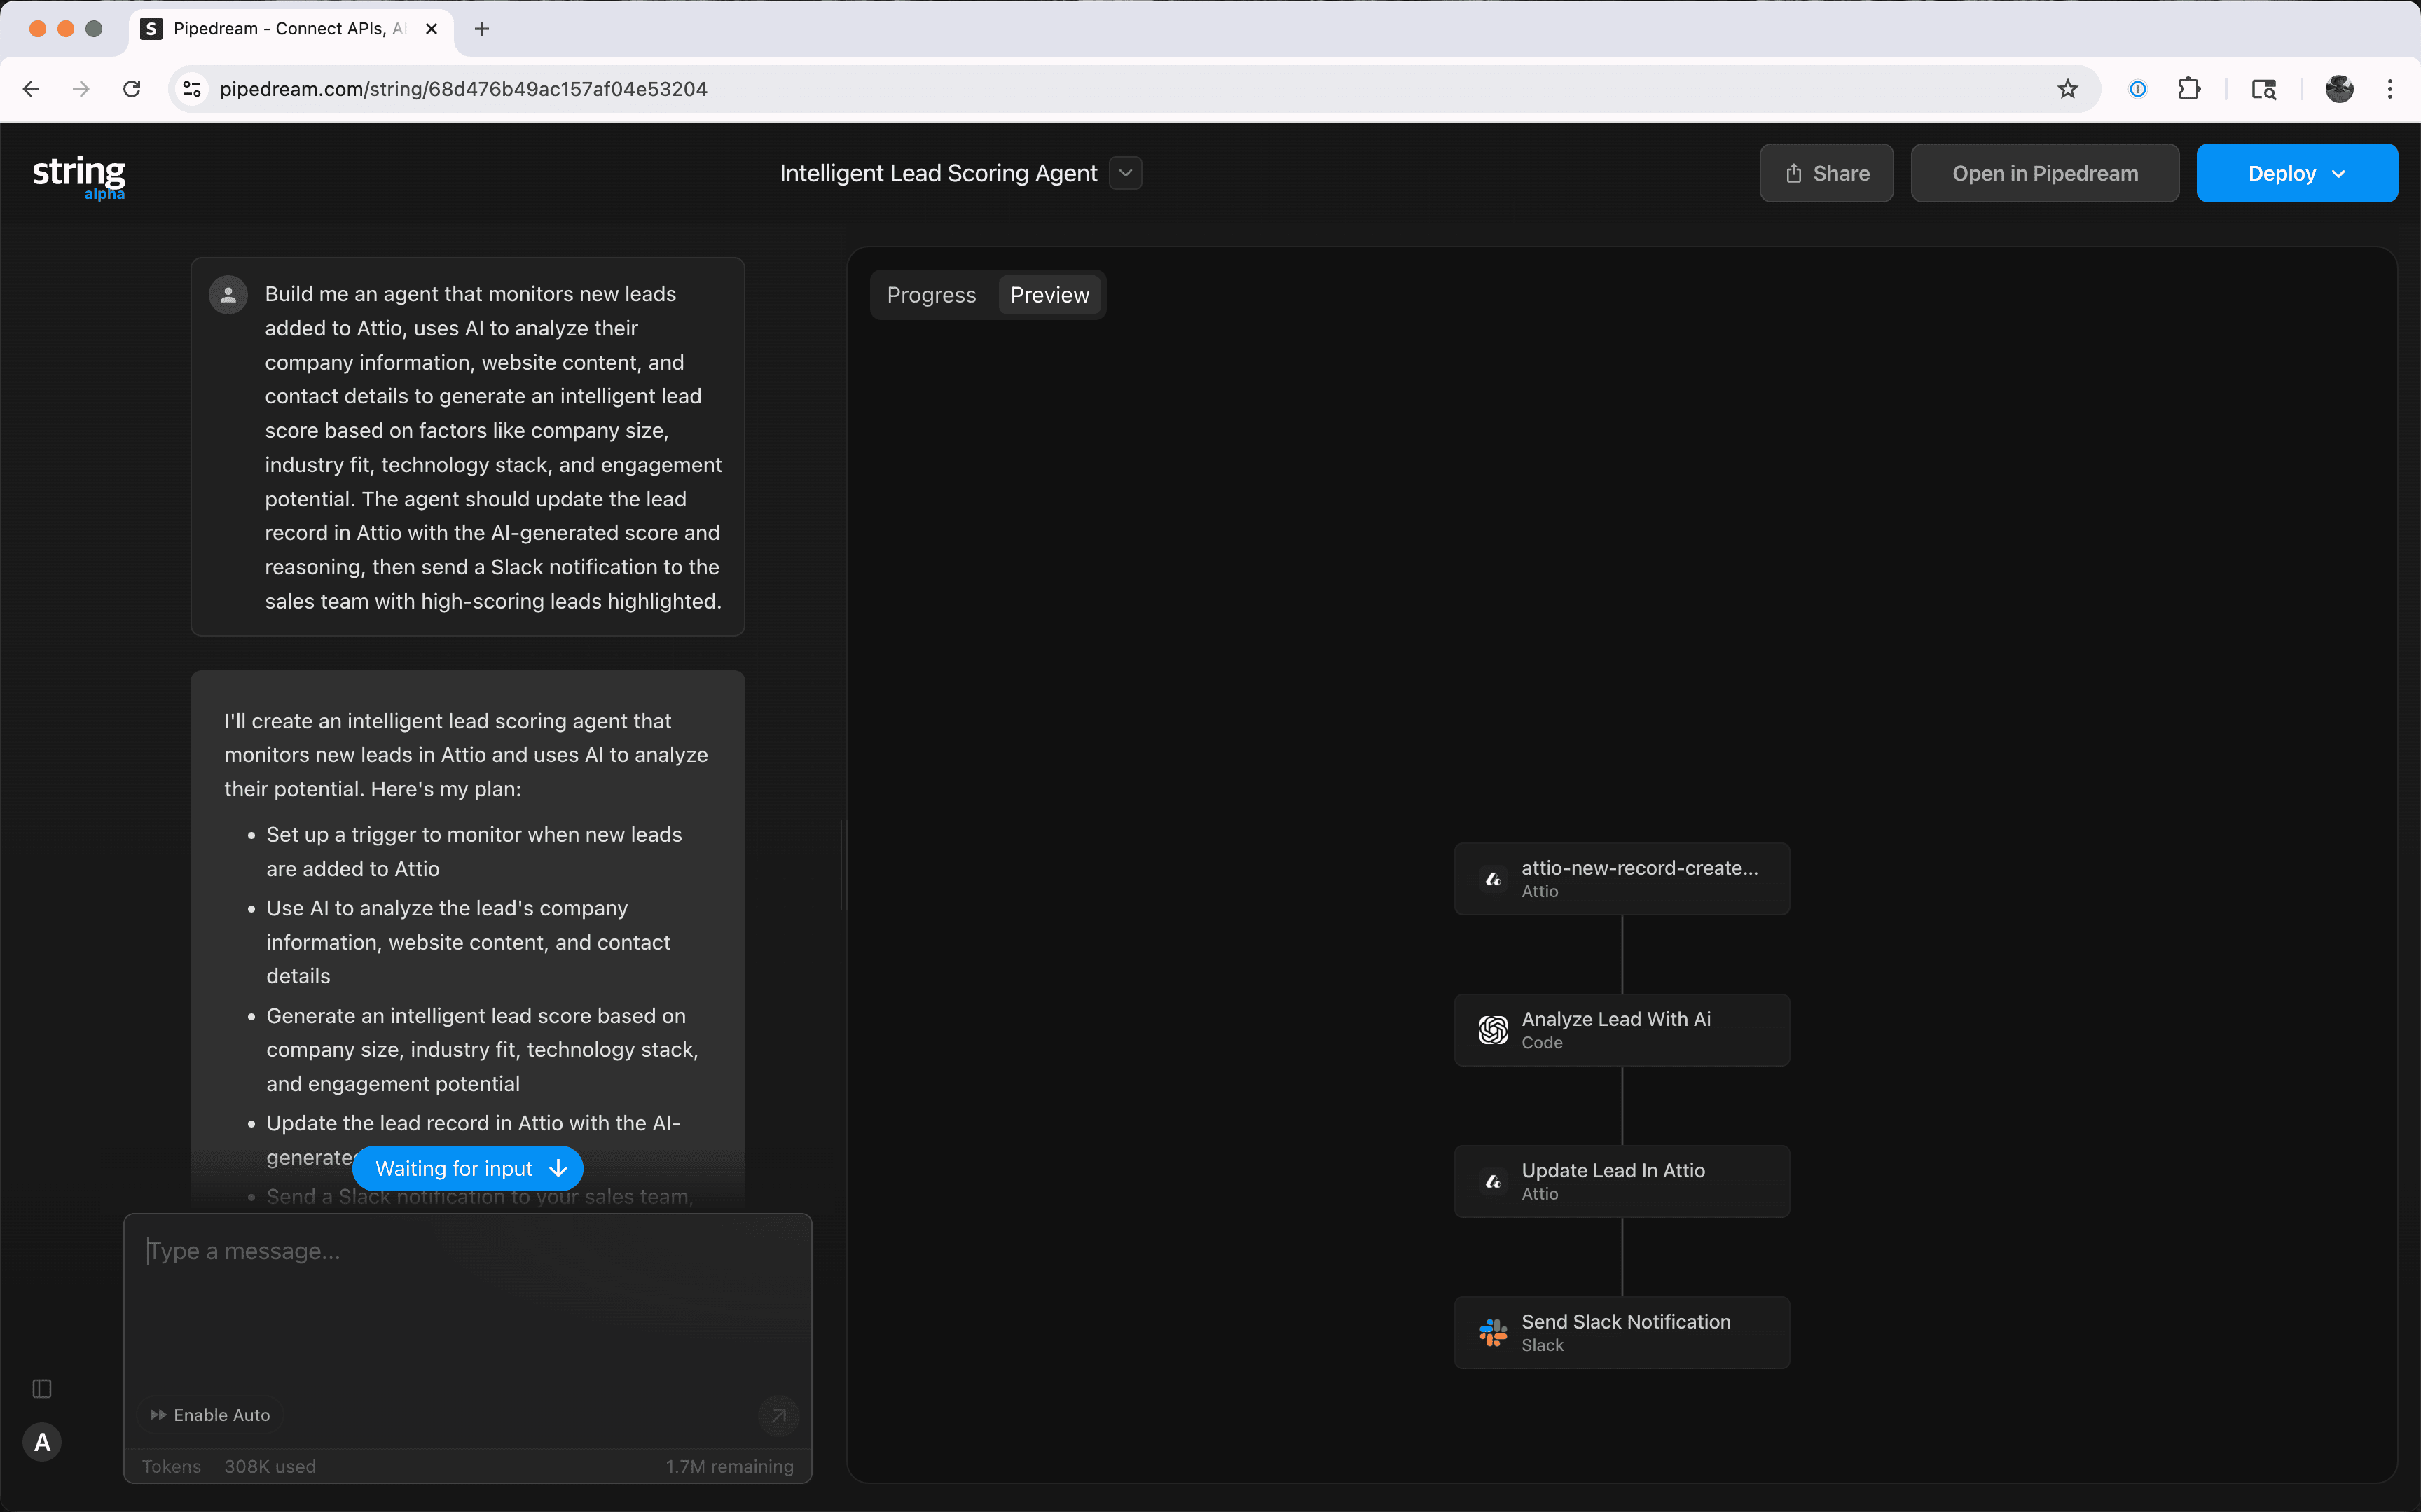Bookmark this page with the star icon

[x=2068, y=89]
